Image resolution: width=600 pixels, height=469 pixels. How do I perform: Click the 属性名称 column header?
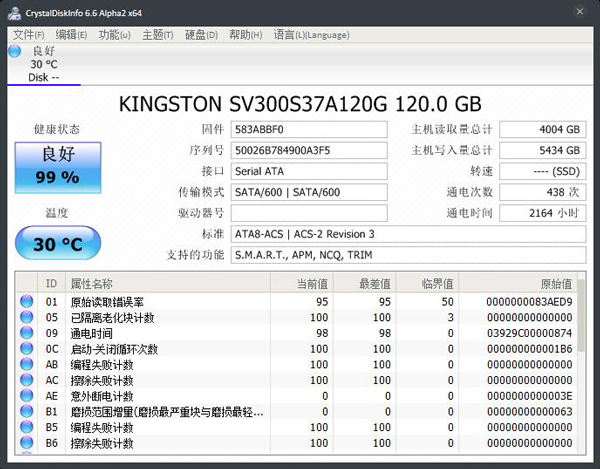click(x=168, y=283)
